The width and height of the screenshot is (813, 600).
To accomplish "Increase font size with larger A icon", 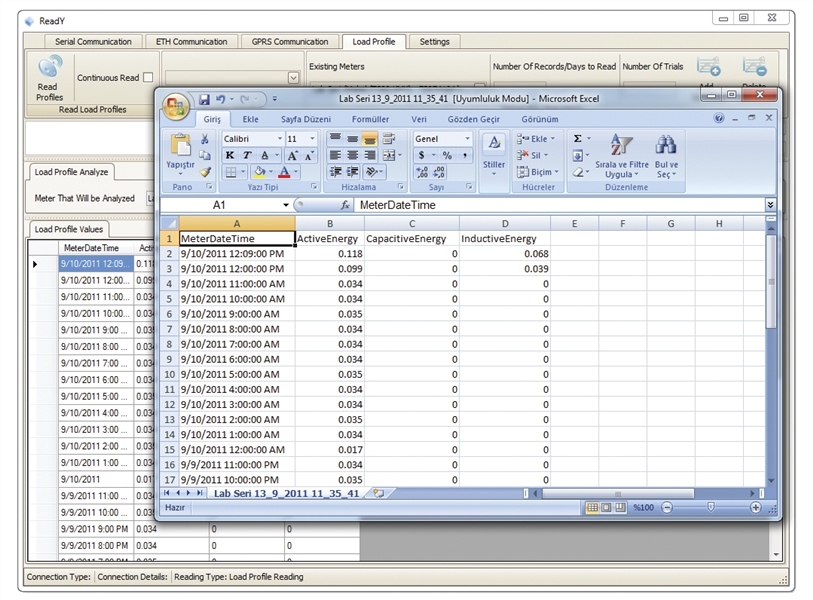I will [x=292, y=156].
